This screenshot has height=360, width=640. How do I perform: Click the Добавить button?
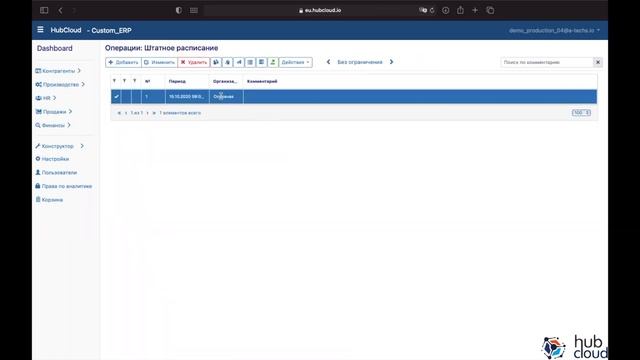[x=123, y=62]
